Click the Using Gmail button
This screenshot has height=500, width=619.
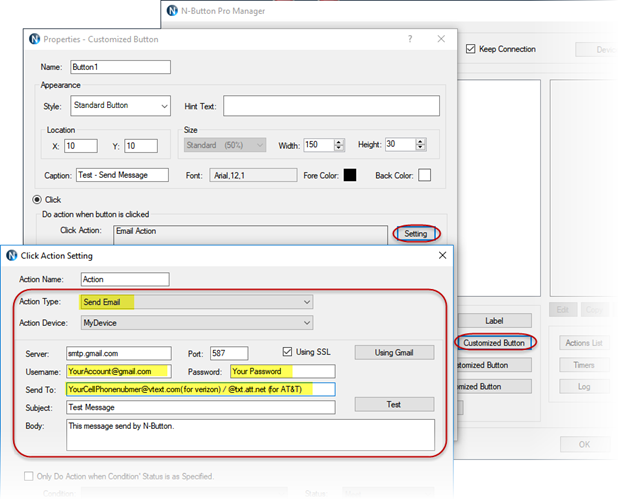[x=394, y=352]
